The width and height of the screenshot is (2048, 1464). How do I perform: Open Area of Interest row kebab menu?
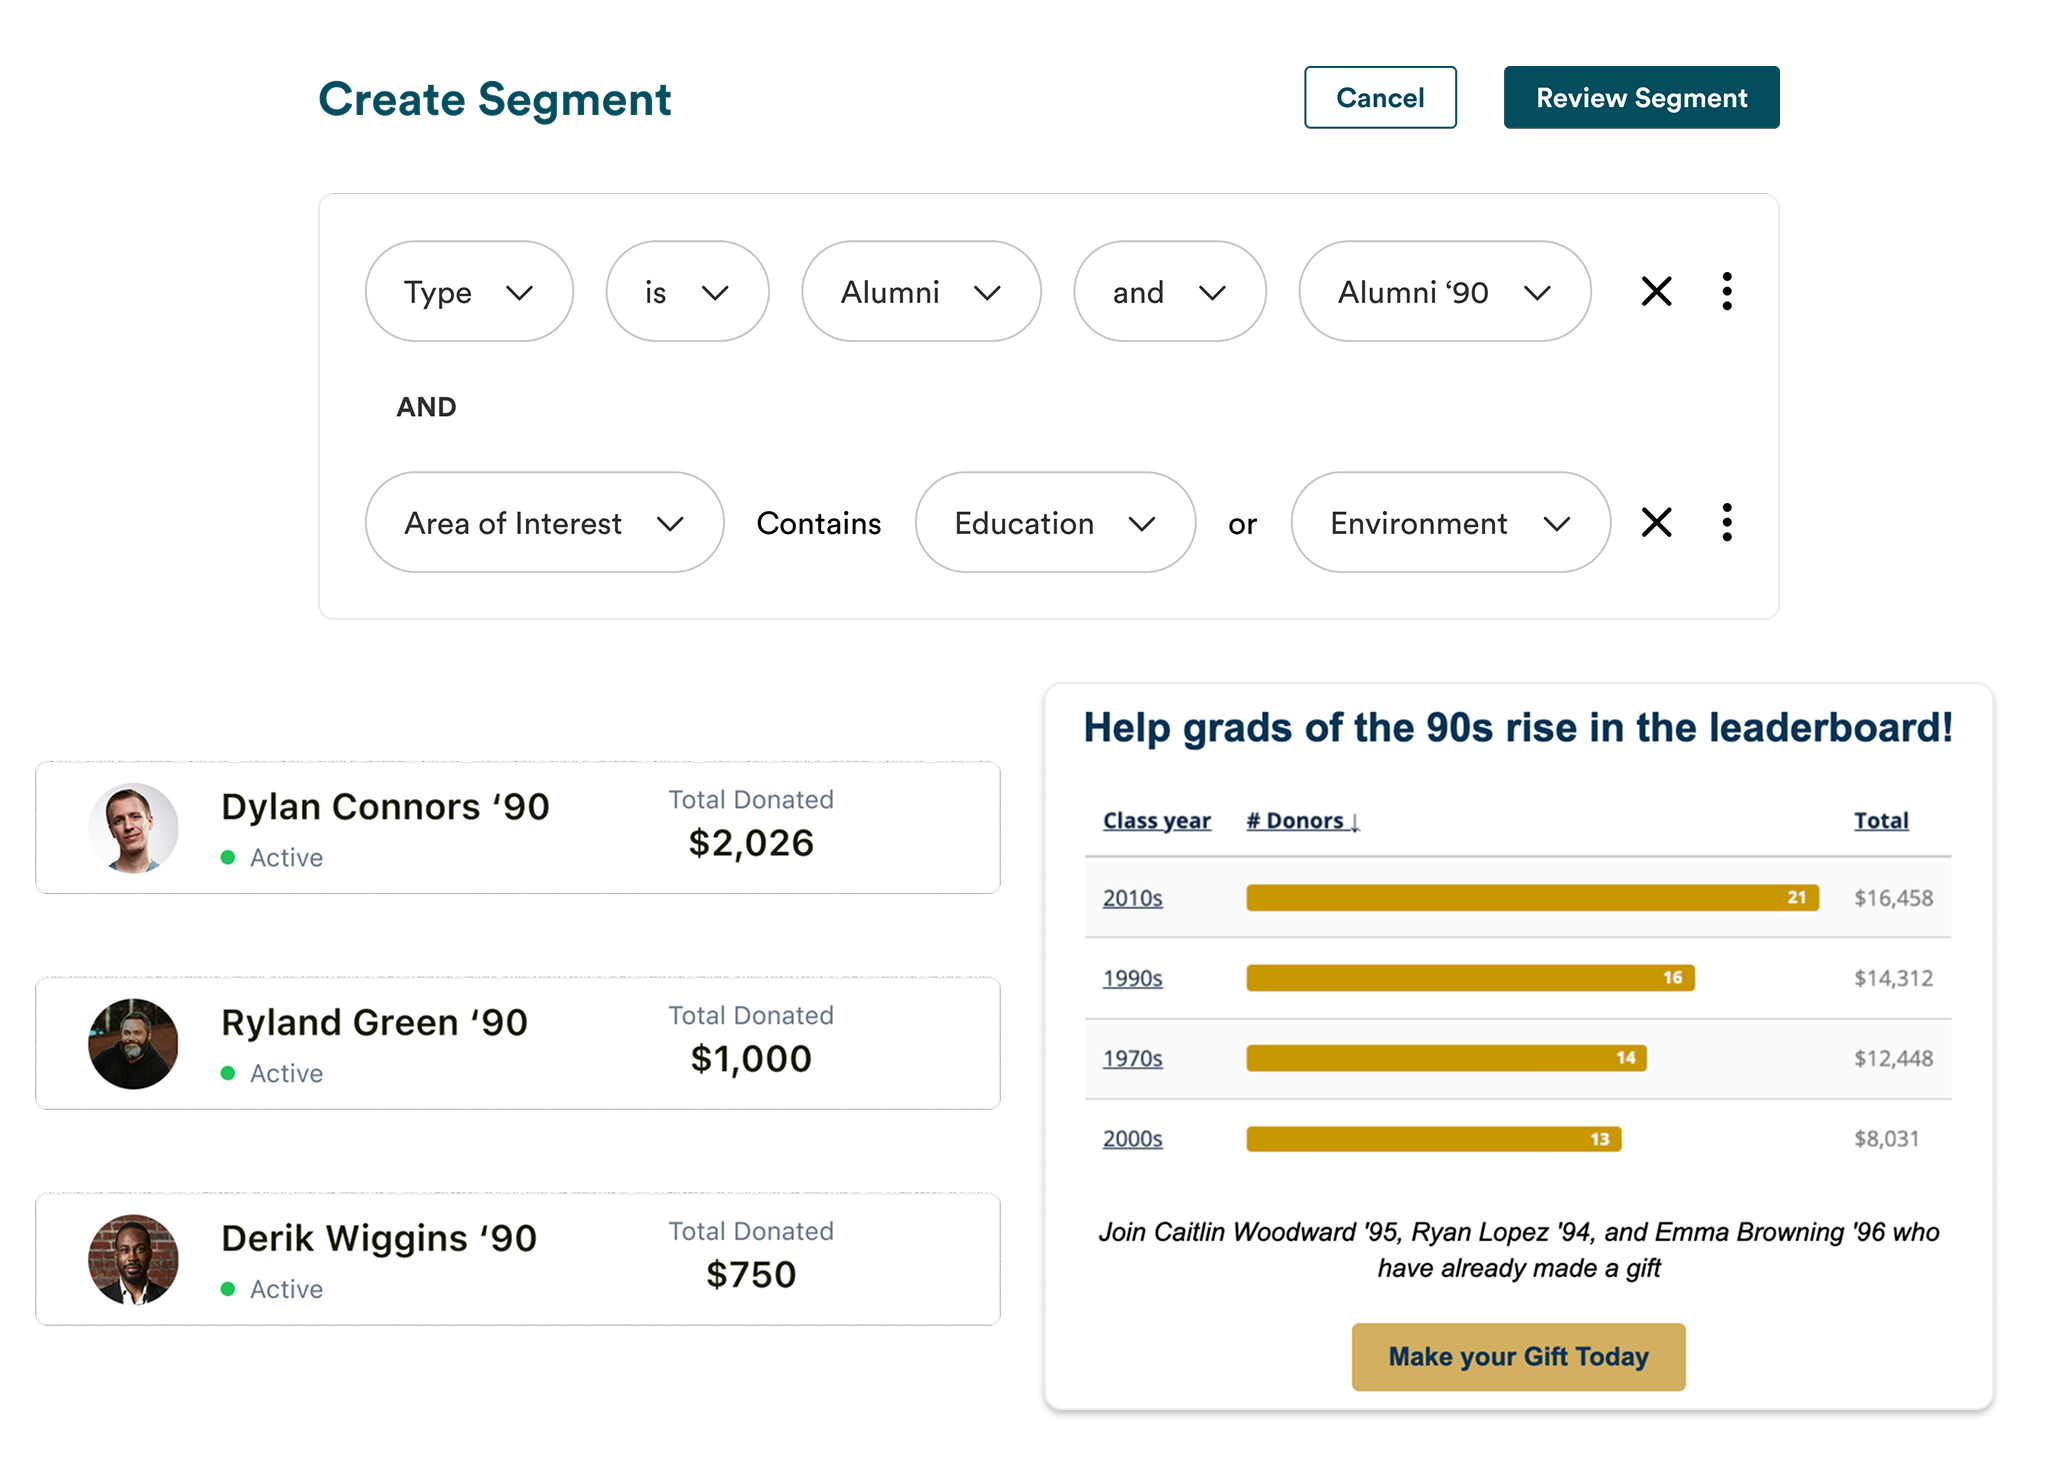[1726, 522]
